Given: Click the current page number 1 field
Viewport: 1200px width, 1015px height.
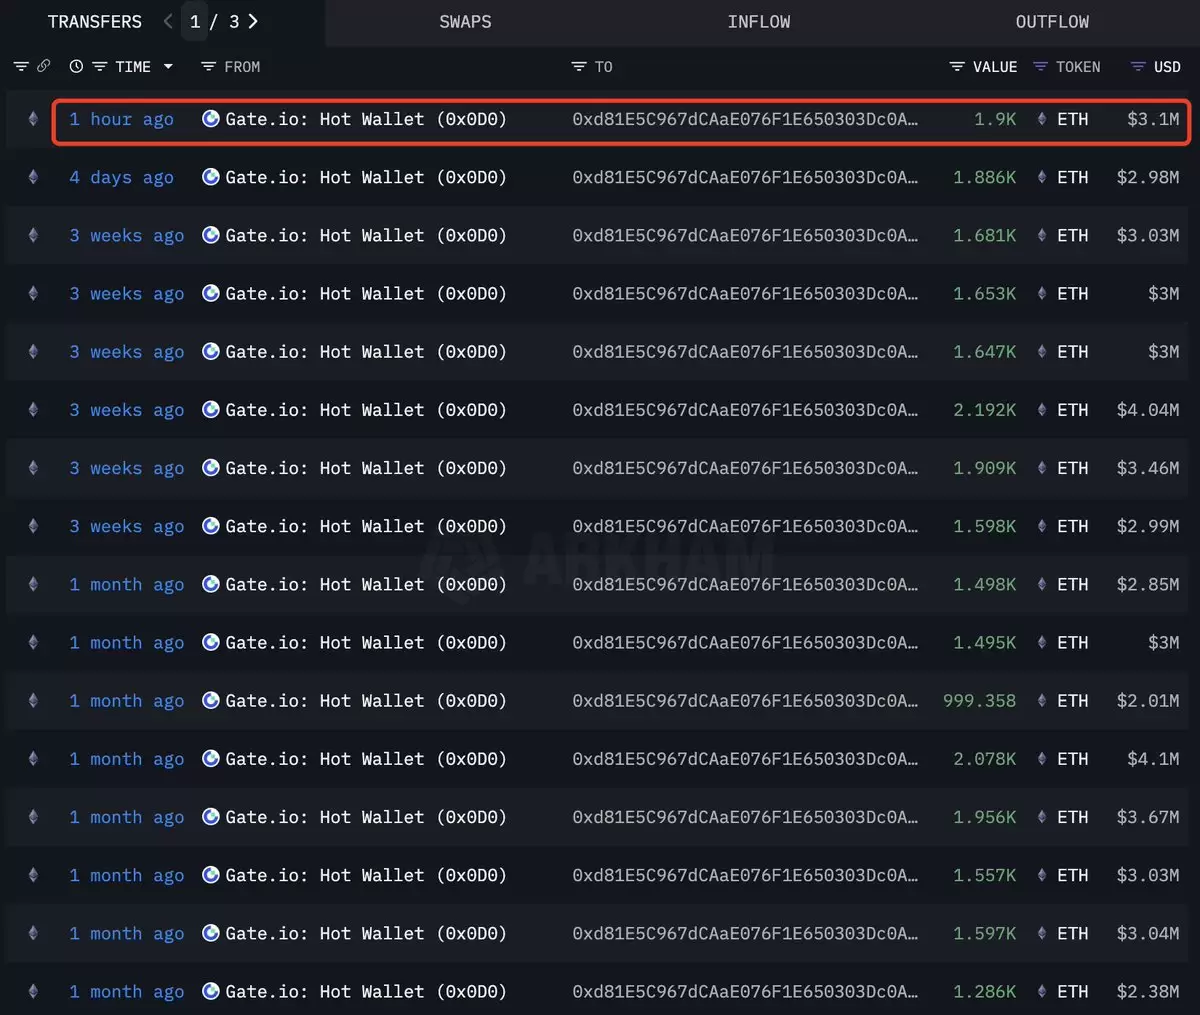Looking at the screenshot, I should [195, 21].
